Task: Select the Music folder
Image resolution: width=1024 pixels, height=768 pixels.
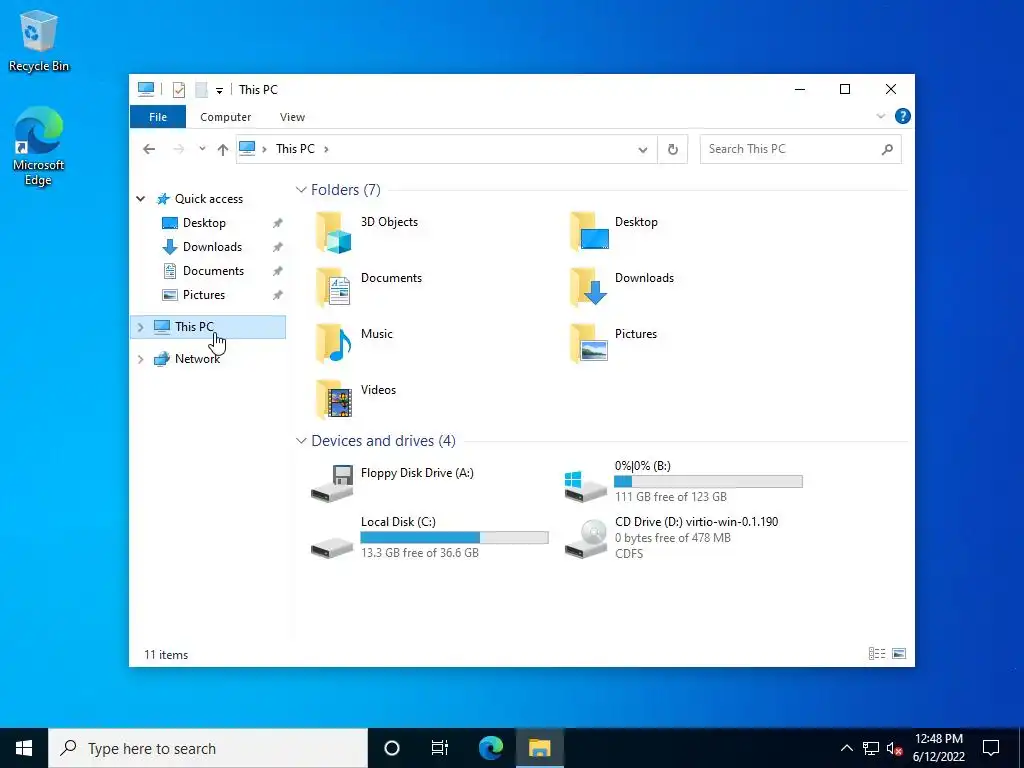Action: [354, 344]
